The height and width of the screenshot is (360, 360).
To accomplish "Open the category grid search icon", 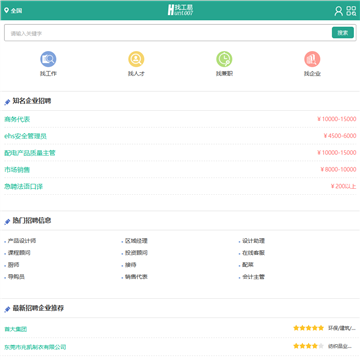I will 351,11.
